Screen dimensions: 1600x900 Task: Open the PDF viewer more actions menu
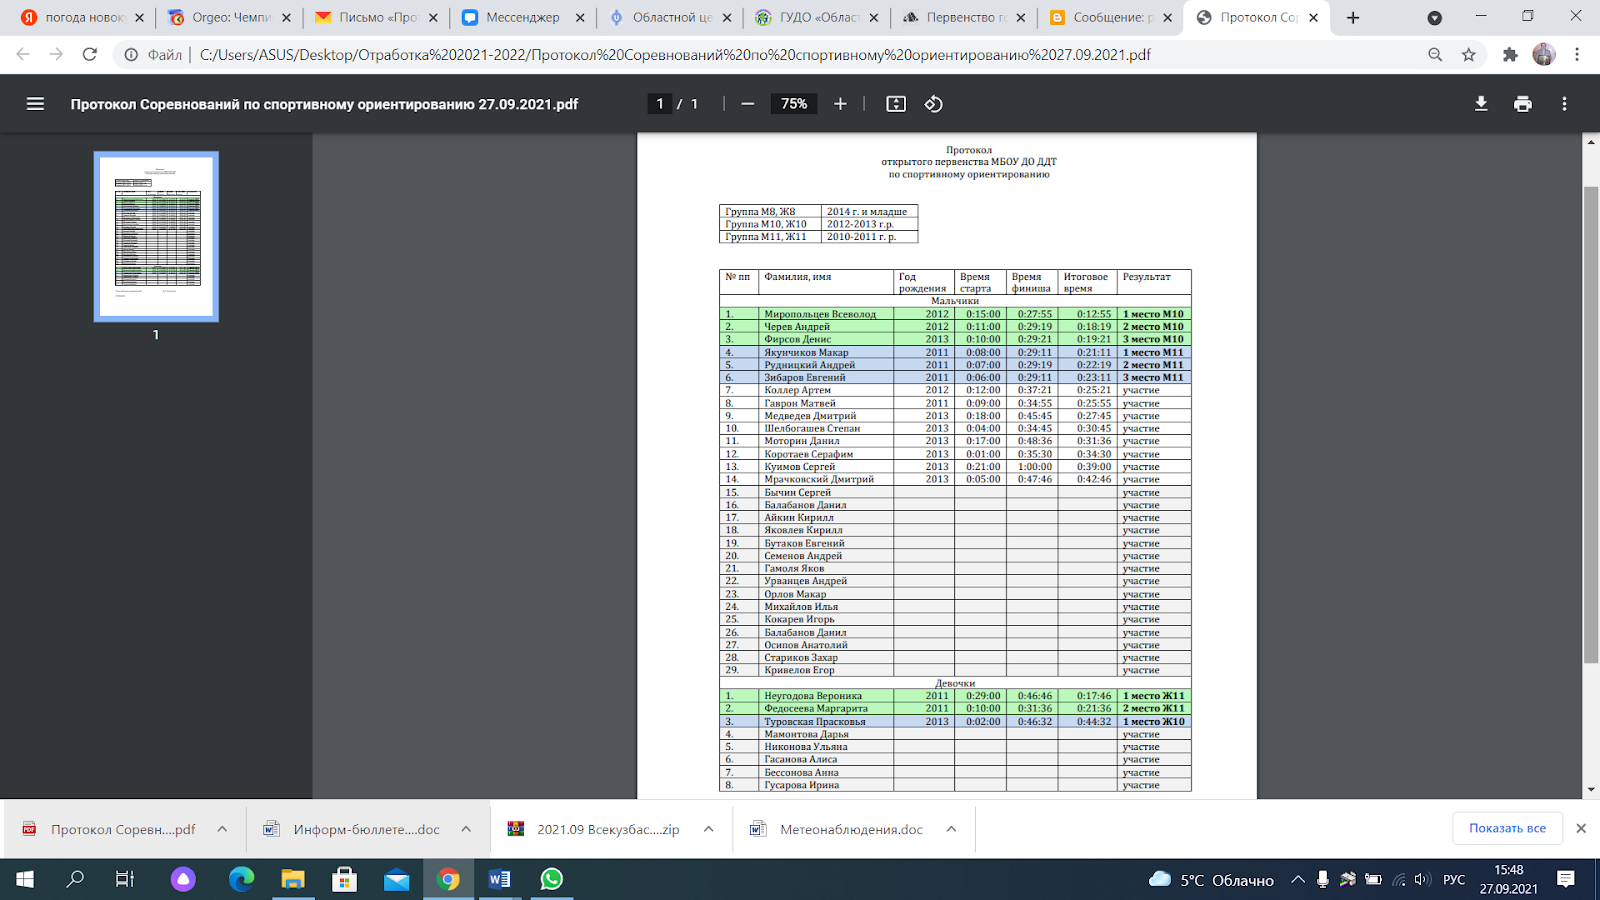tap(1565, 104)
